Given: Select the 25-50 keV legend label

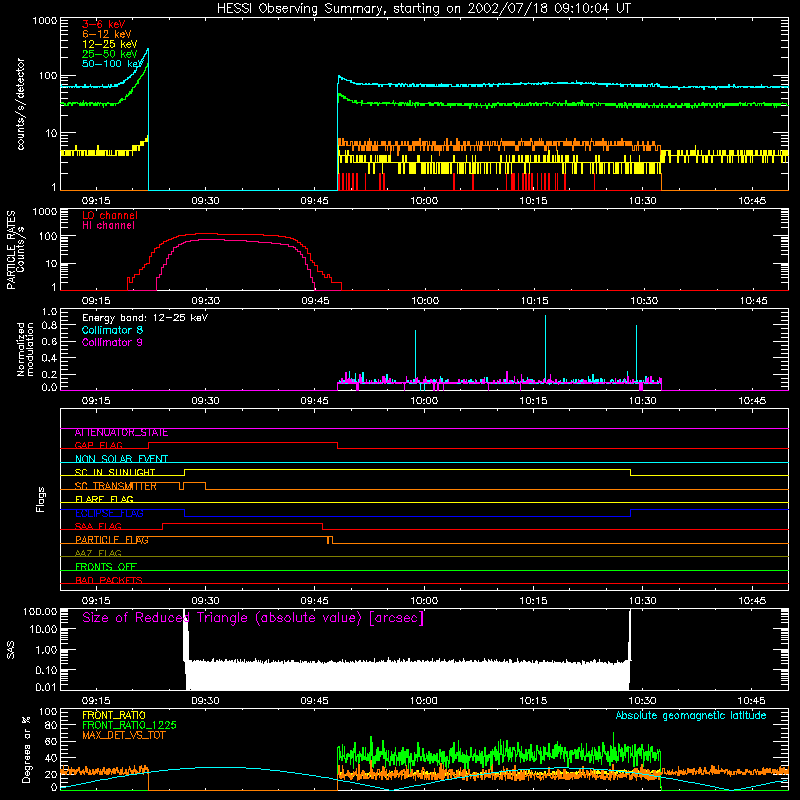Looking at the screenshot, I should click(110, 54).
